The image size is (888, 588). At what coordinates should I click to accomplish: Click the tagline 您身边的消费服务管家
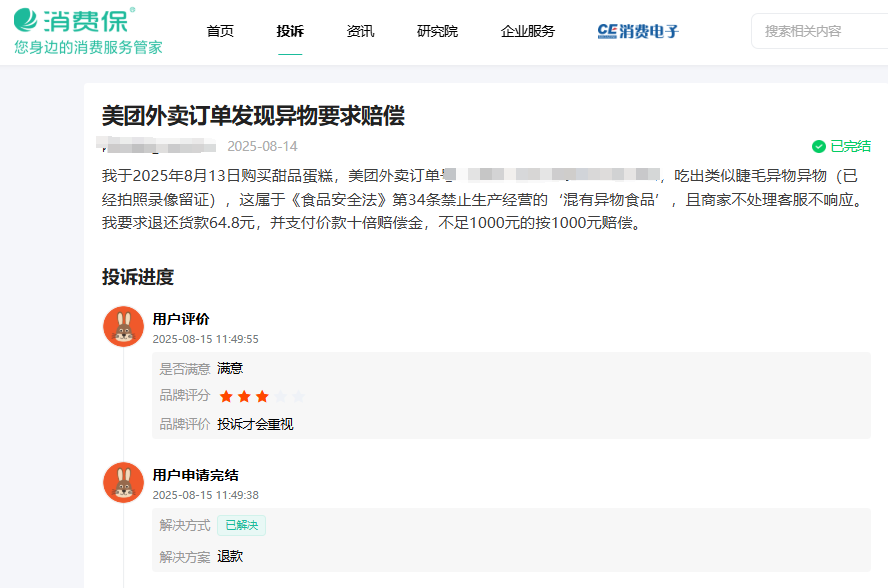tap(88, 48)
